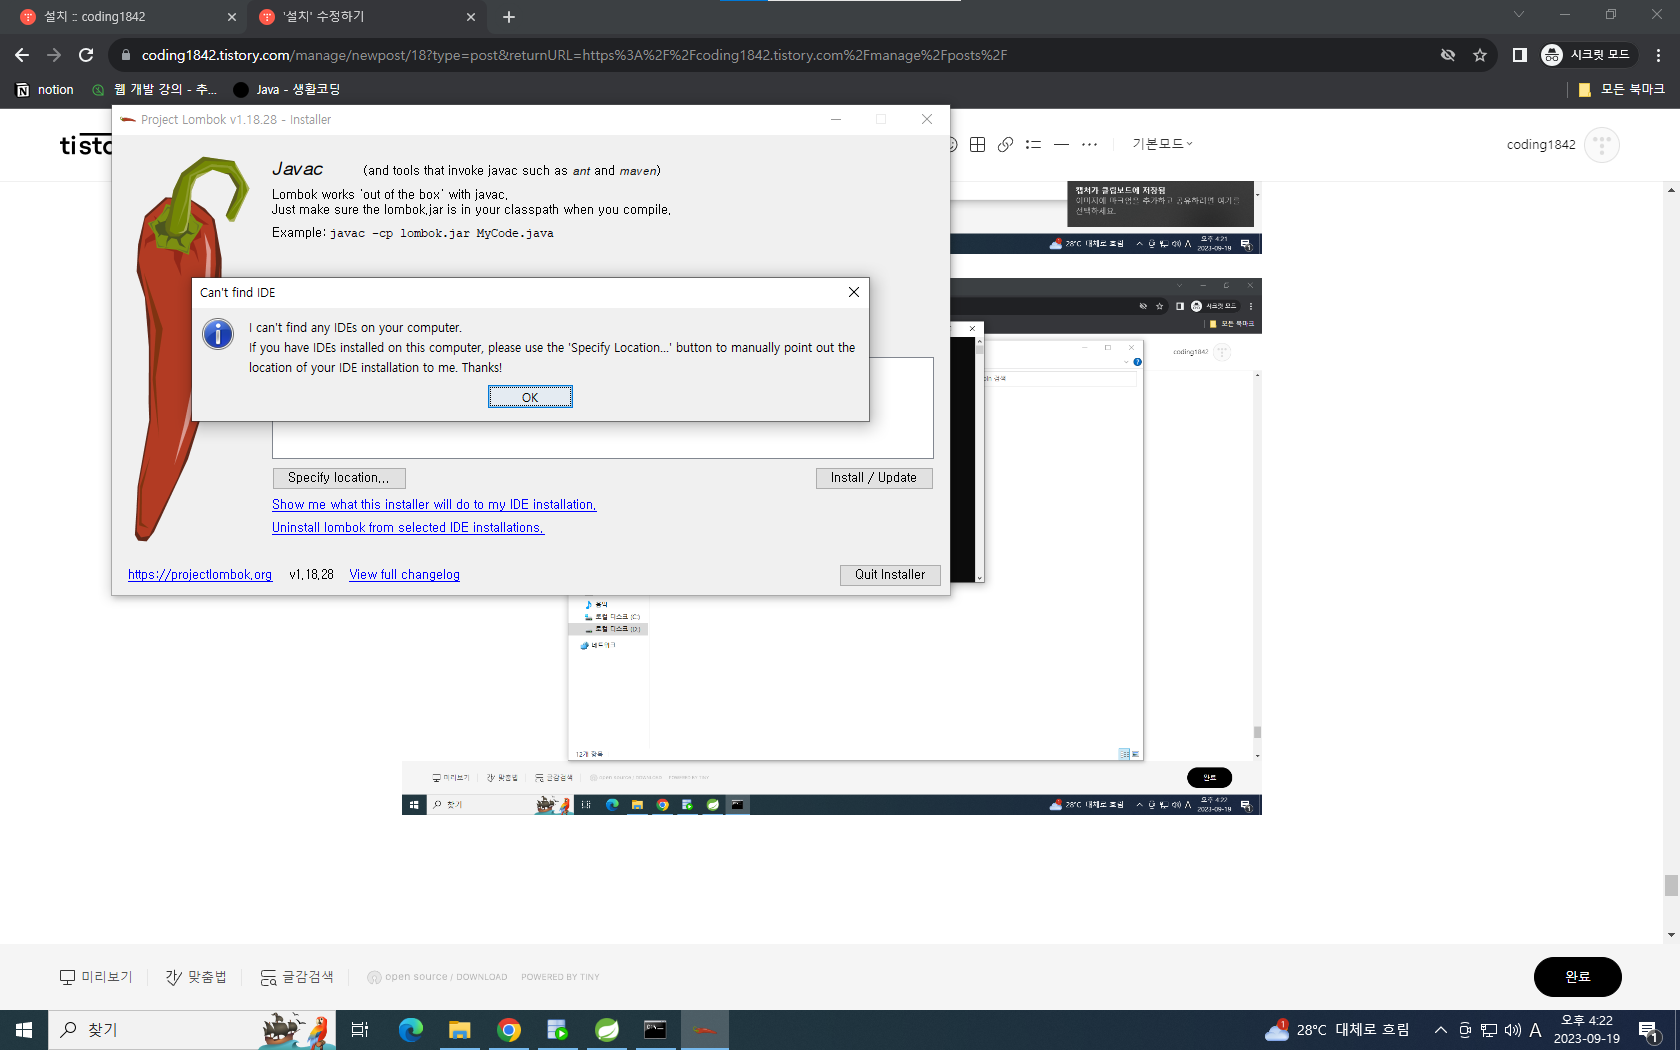The width and height of the screenshot is (1680, 1050).
Task: Insert a list with the editor toolbar list icon
Action: (x=1034, y=144)
